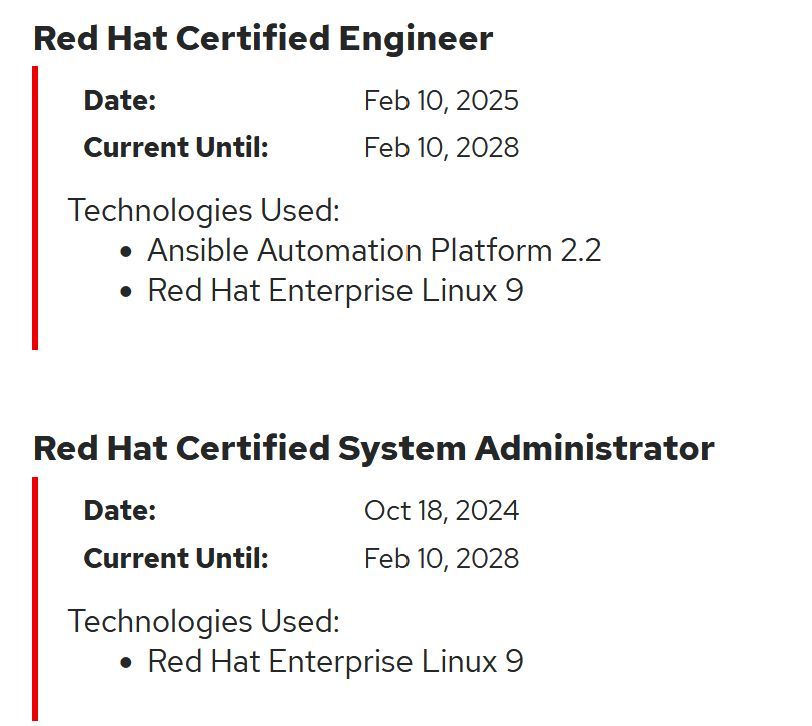Image resolution: width=812 pixels, height=726 pixels.
Task: Click the Engineer Technologies Used label
Action: (x=204, y=211)
